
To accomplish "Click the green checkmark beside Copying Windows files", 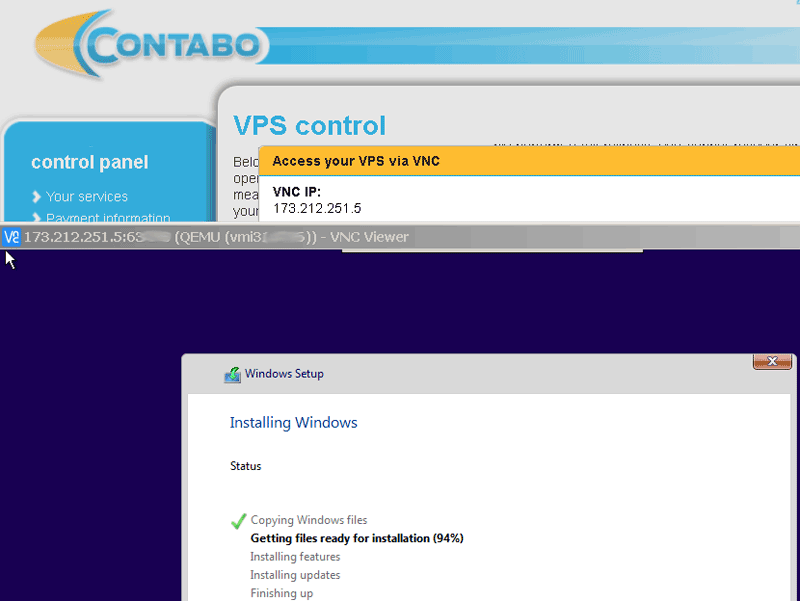I will coord(238,521).
